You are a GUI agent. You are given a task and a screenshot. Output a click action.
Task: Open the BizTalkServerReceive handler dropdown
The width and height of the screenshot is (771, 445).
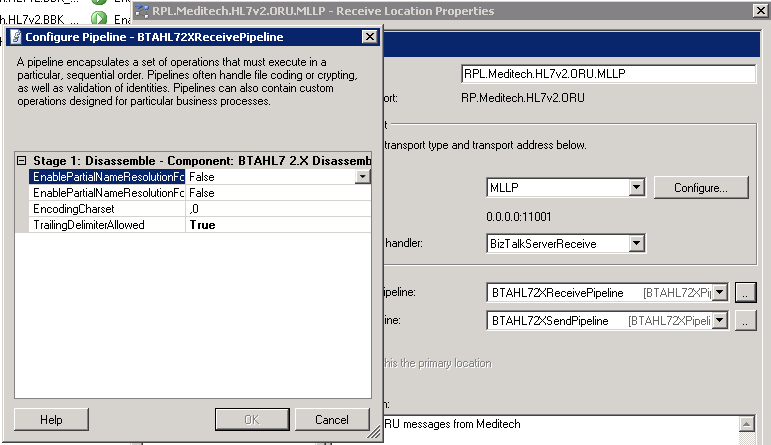tap(636, 243)
